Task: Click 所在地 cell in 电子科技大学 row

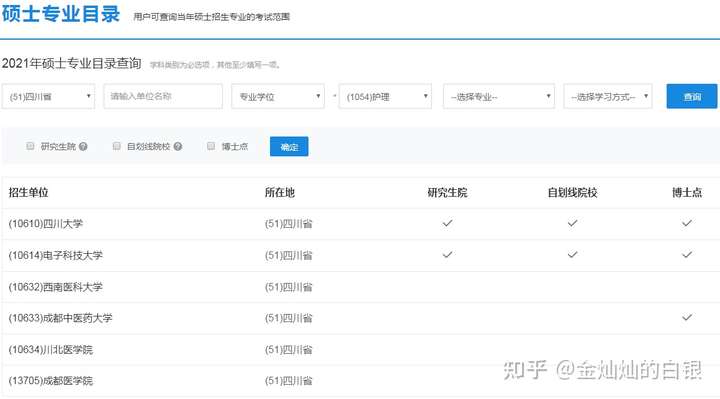Action: 288,255
